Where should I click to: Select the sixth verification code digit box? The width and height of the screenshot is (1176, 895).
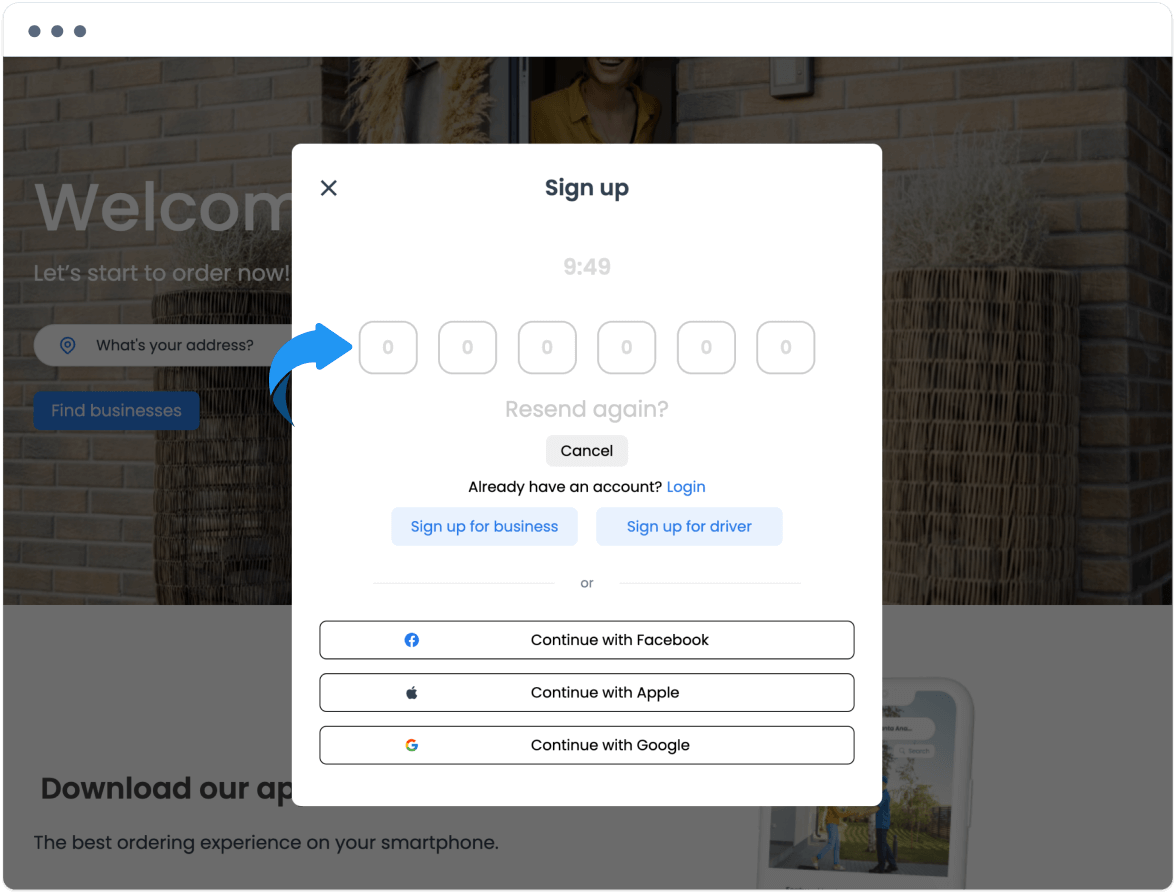pyautogui.click(x=785, y=347)
